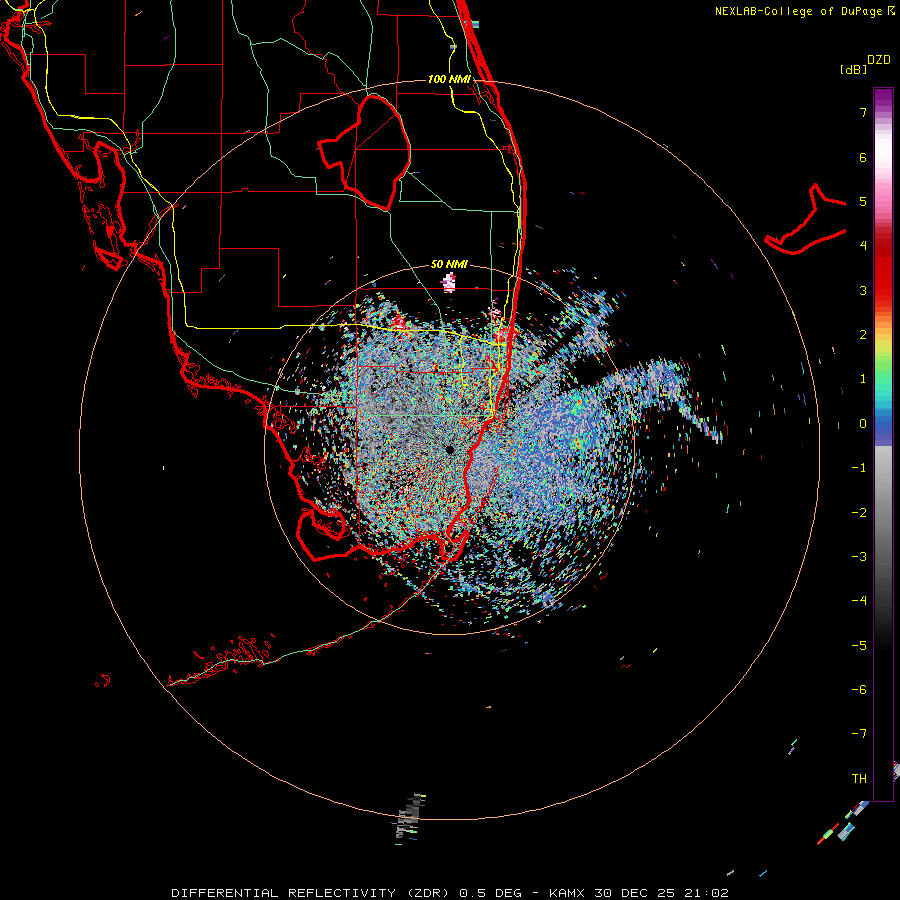Click the -3 value on color scale
This screenshot has width=900, height=900.
click(x=859, y=557)
